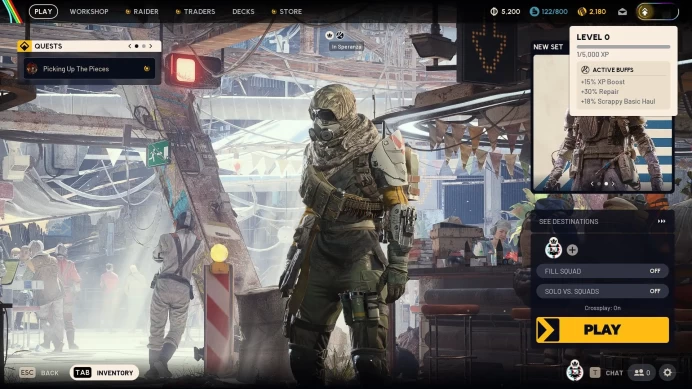Open the CHAT panel
This screenshot has height=389, width=692.
tap(614, 373)
